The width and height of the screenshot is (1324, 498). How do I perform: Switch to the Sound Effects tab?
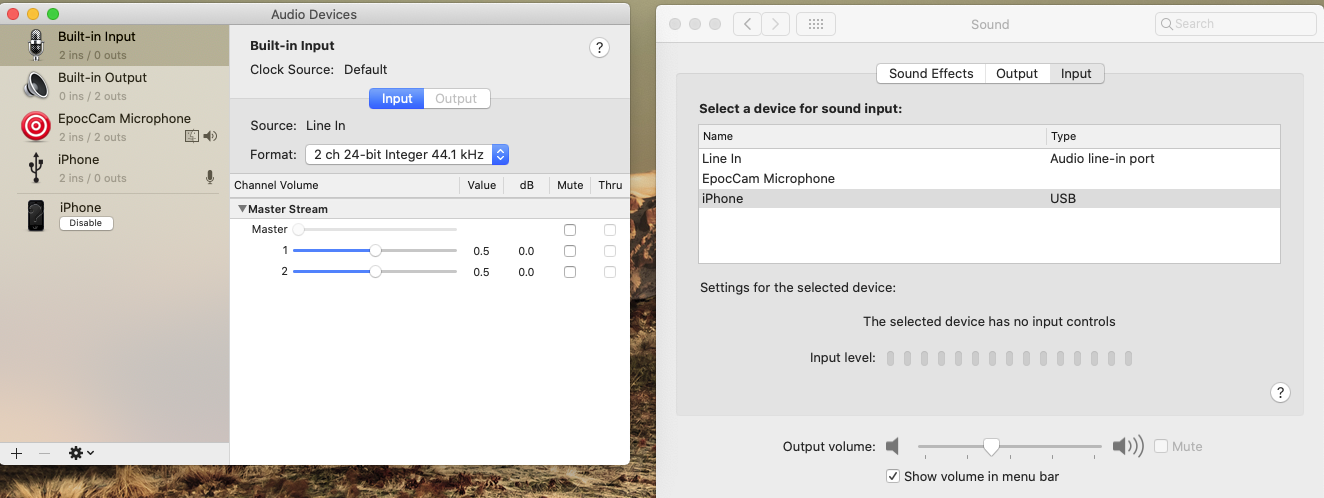point(930,73)
